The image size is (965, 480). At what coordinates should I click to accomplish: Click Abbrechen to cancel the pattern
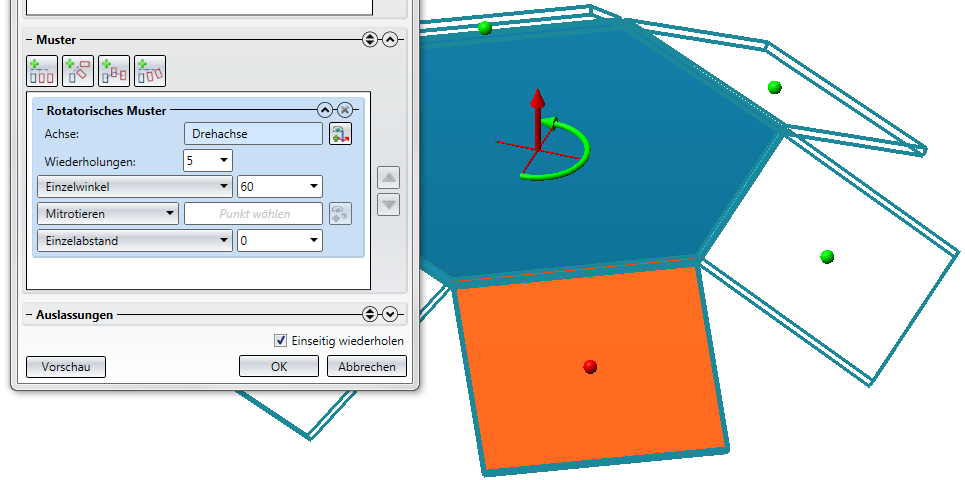367,367
